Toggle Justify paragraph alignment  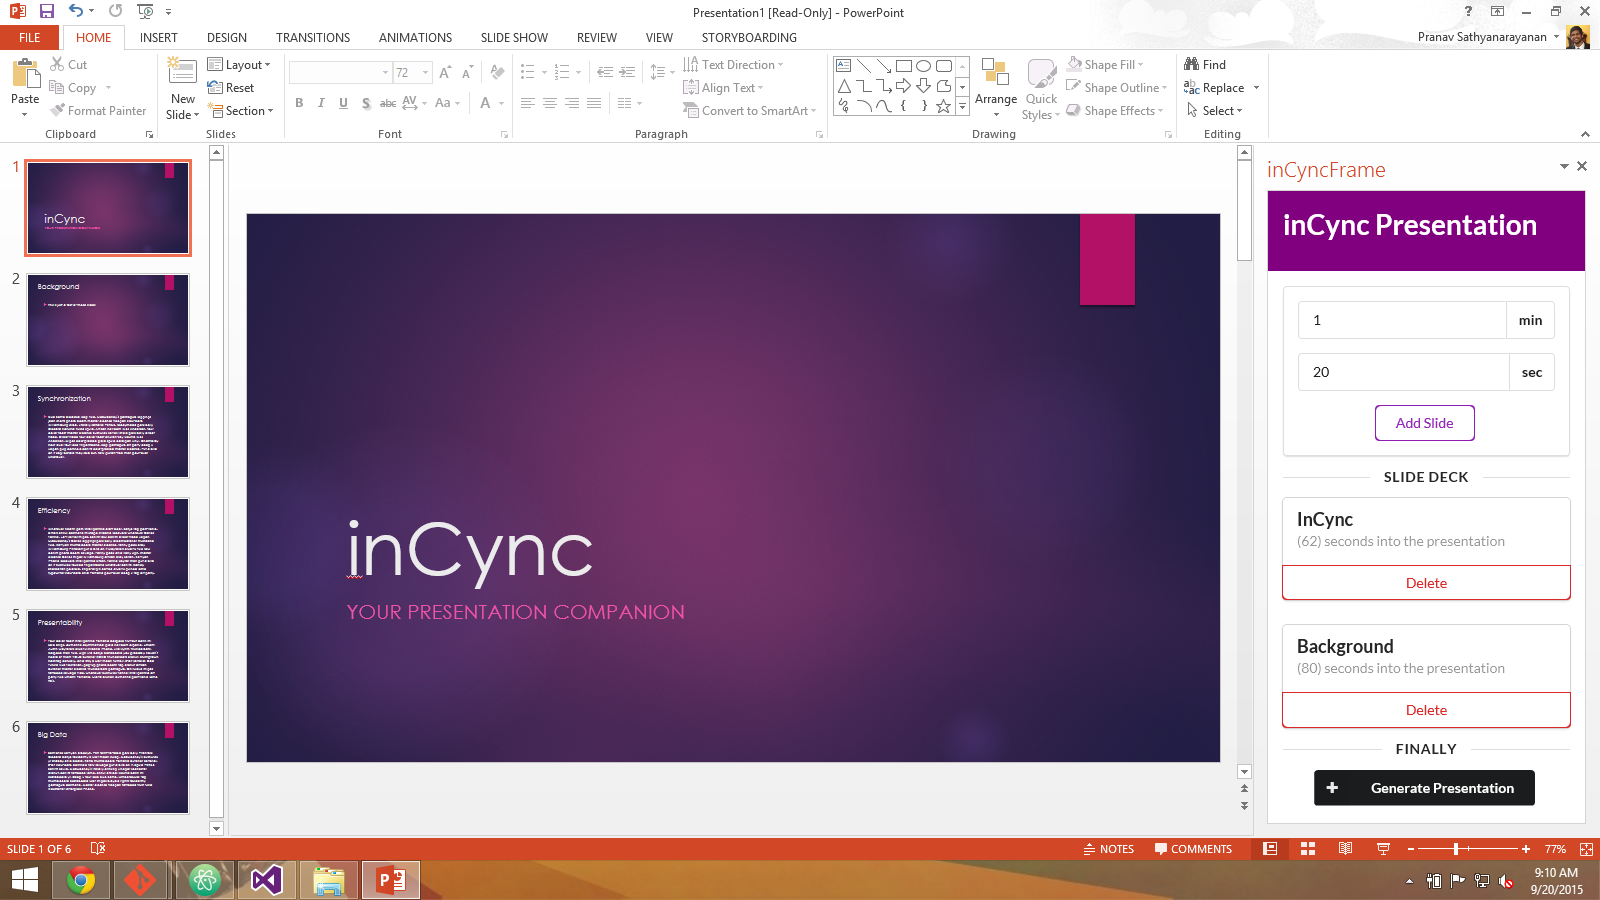[594, 103]
